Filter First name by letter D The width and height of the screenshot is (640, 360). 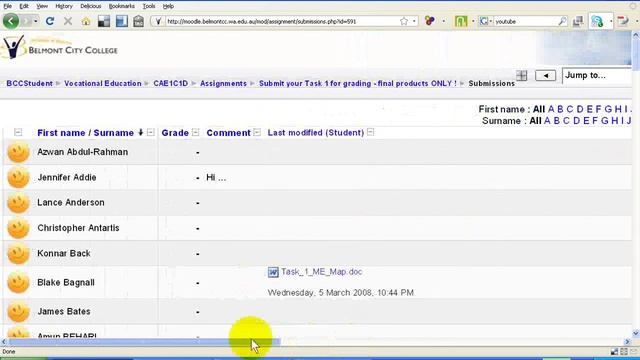pyautogui.click(x=580, y=109)
